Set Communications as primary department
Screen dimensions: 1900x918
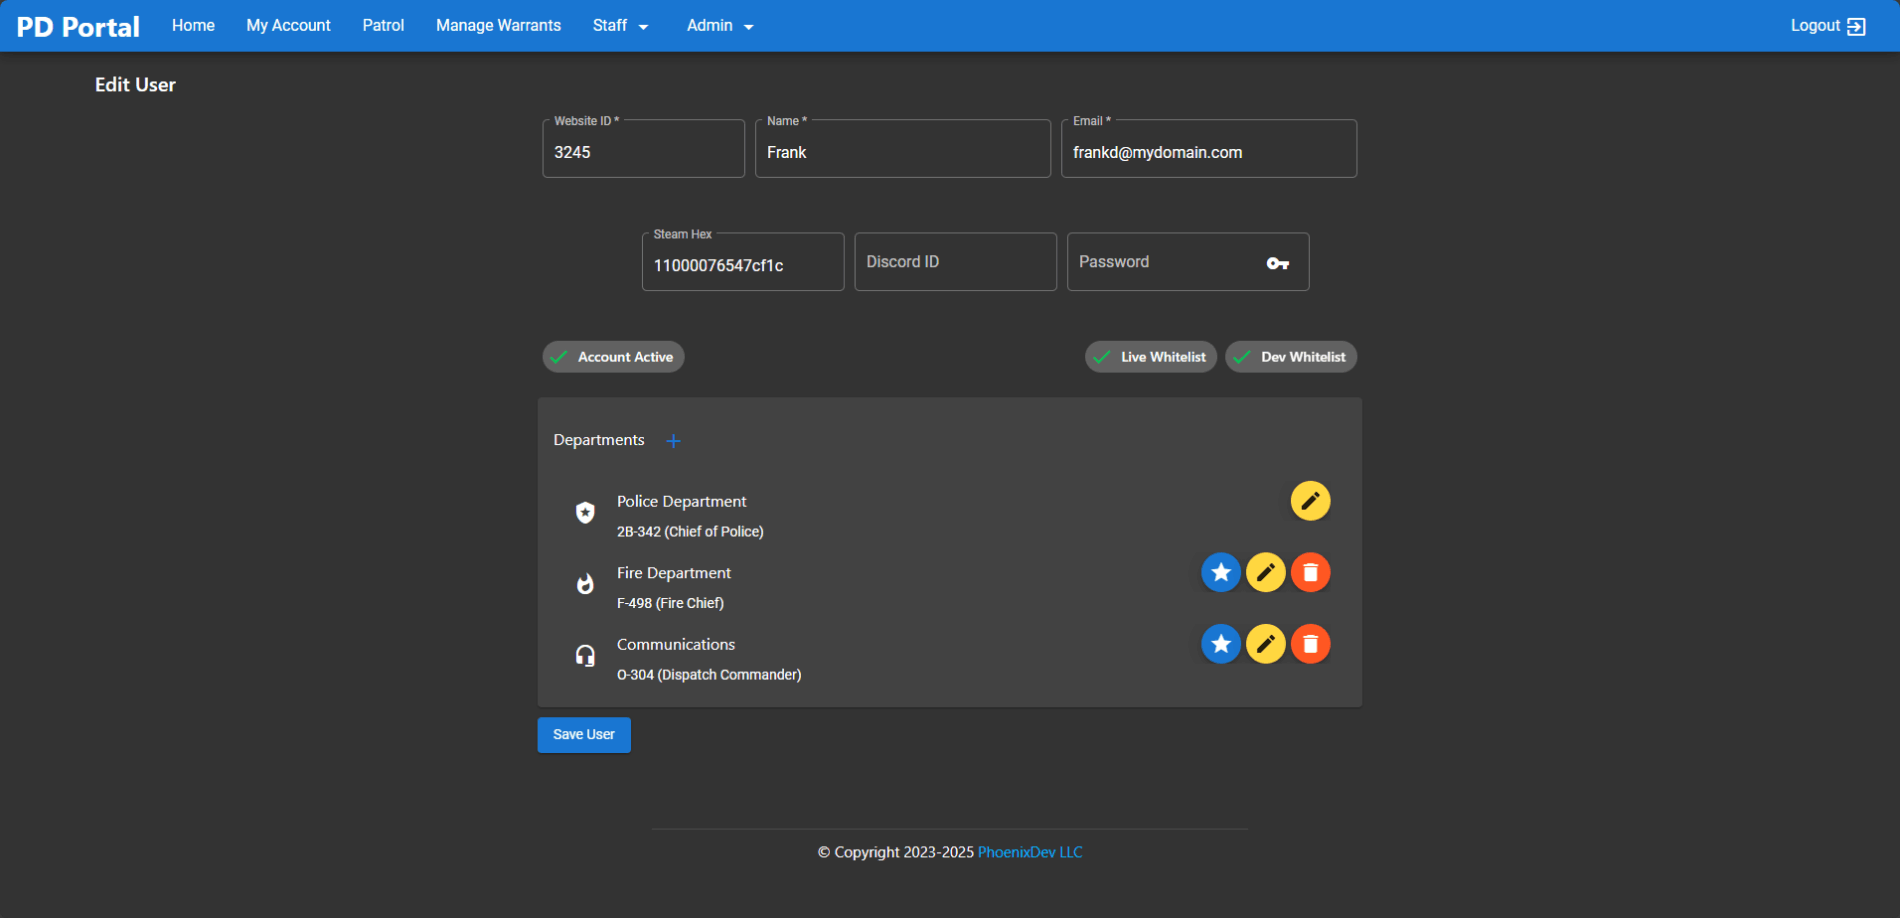[x=1221, y=643]
